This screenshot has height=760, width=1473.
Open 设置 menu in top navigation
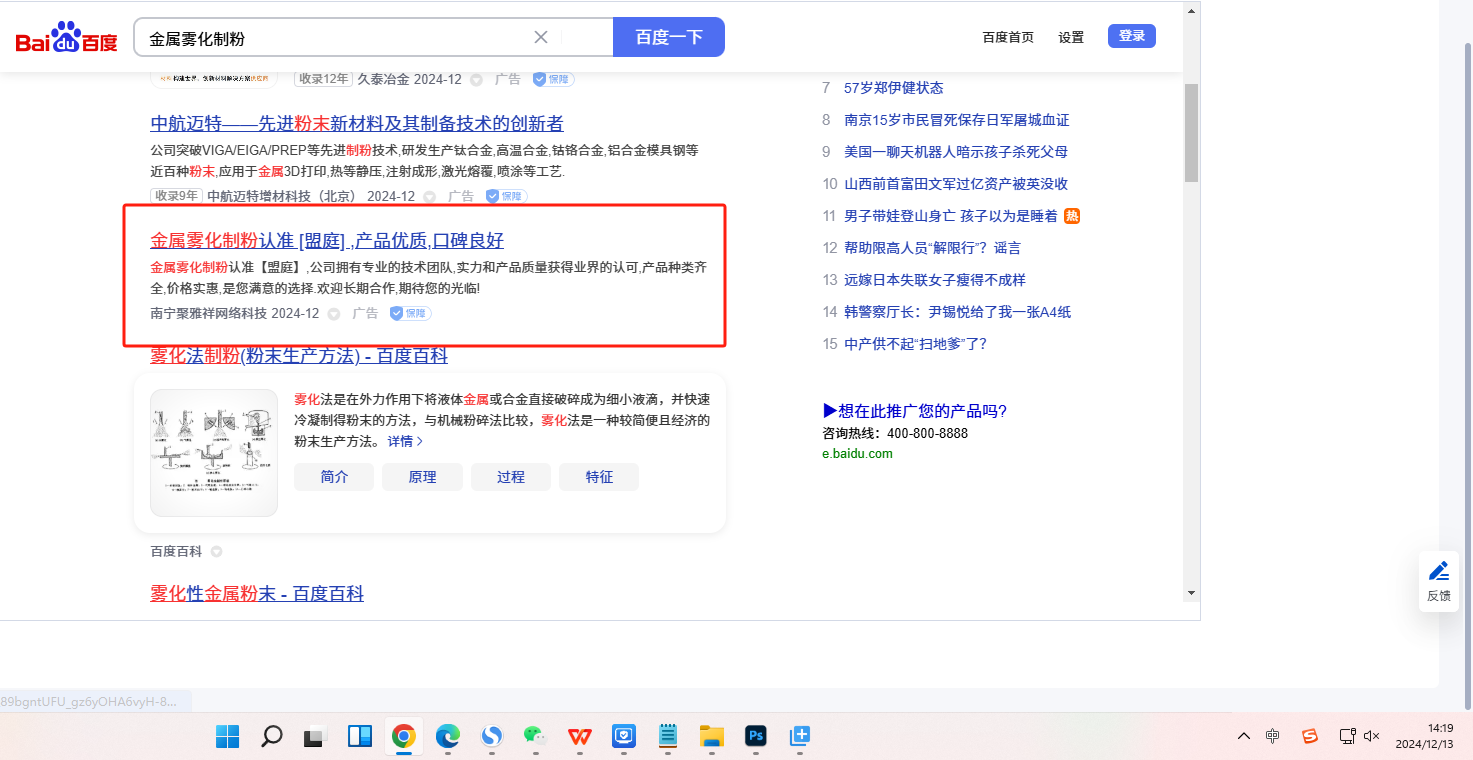coord(1071,37)
